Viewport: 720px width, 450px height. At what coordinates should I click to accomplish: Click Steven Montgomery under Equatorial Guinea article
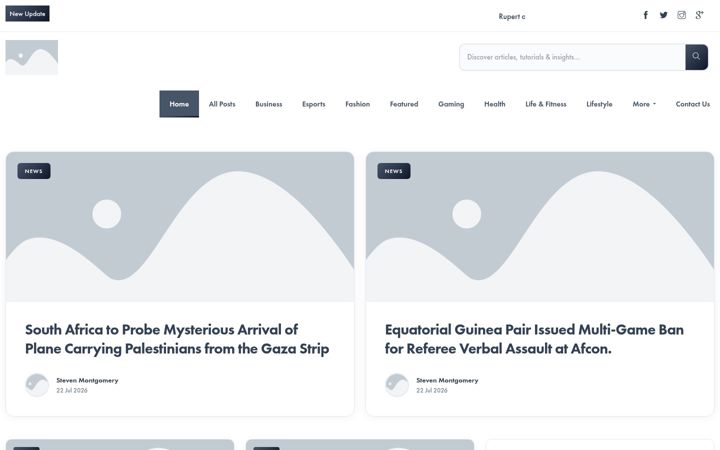click(x=447, y=380)
